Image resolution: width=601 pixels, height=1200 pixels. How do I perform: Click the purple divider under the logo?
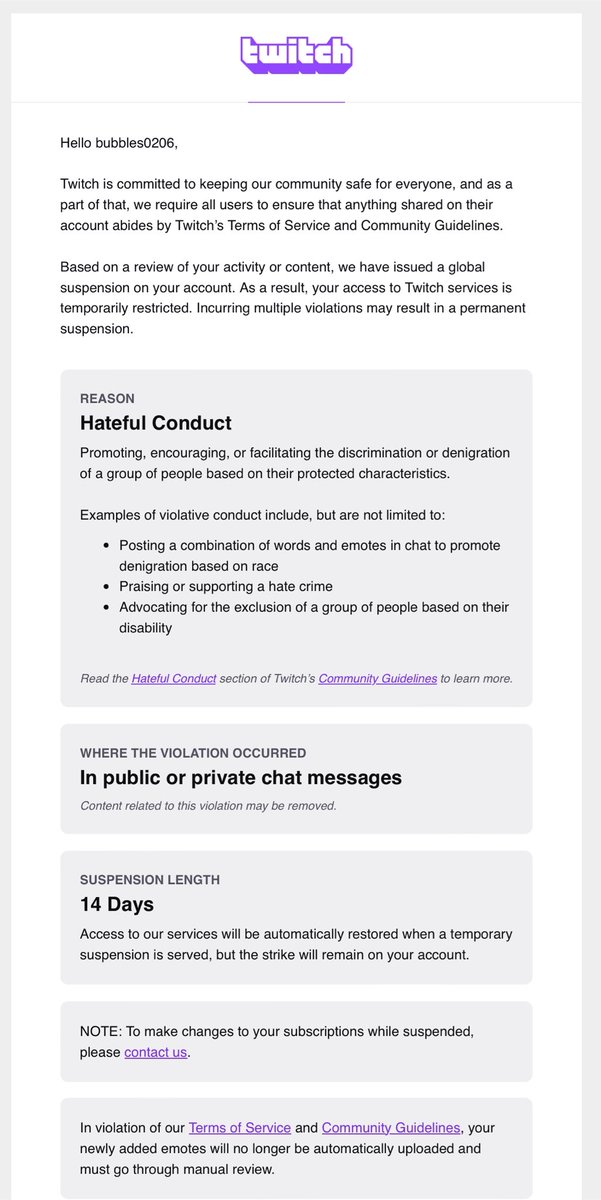(296, 102)
